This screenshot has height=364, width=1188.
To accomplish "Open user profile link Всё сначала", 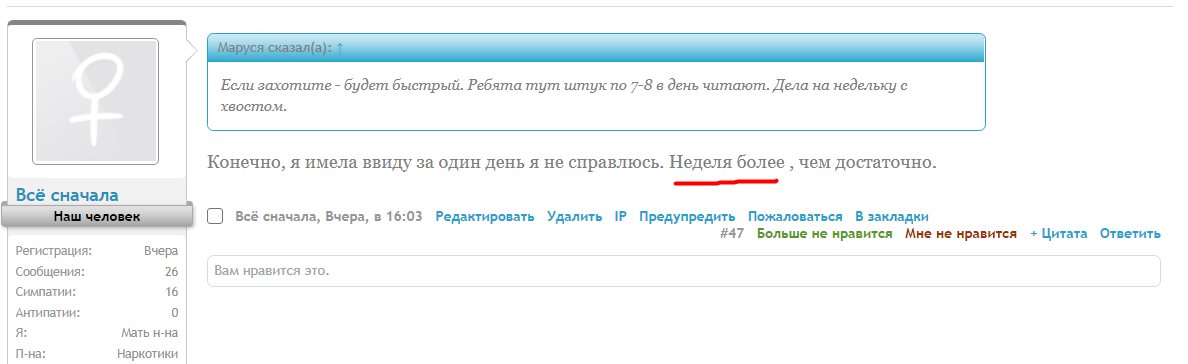I will point(67,195).
